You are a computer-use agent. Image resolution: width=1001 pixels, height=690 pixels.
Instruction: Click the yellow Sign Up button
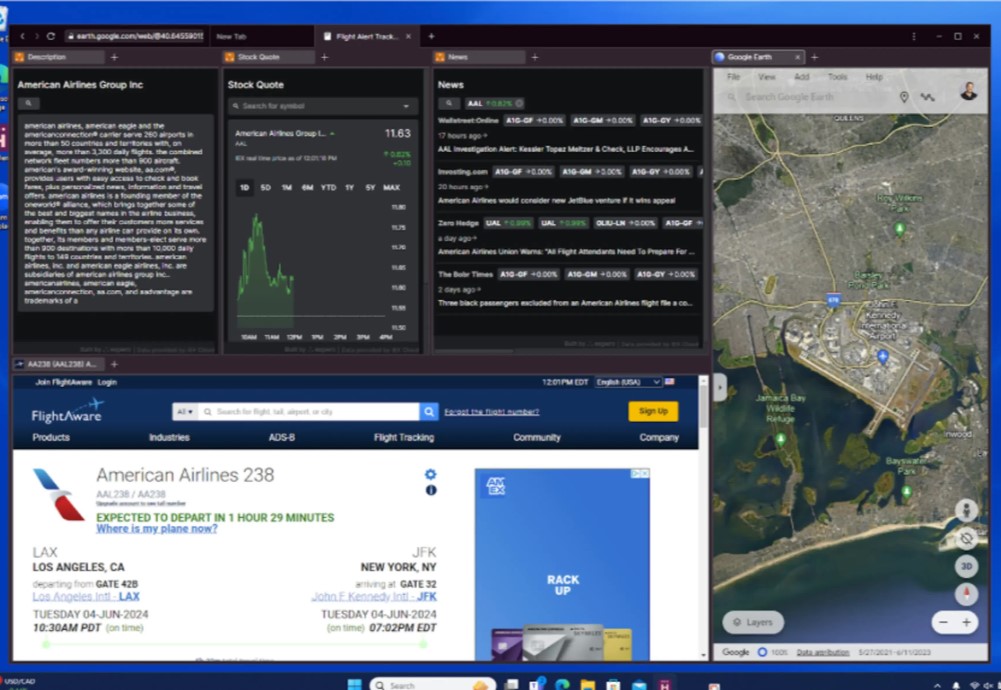pyautogui.click(x=653, y=411)
